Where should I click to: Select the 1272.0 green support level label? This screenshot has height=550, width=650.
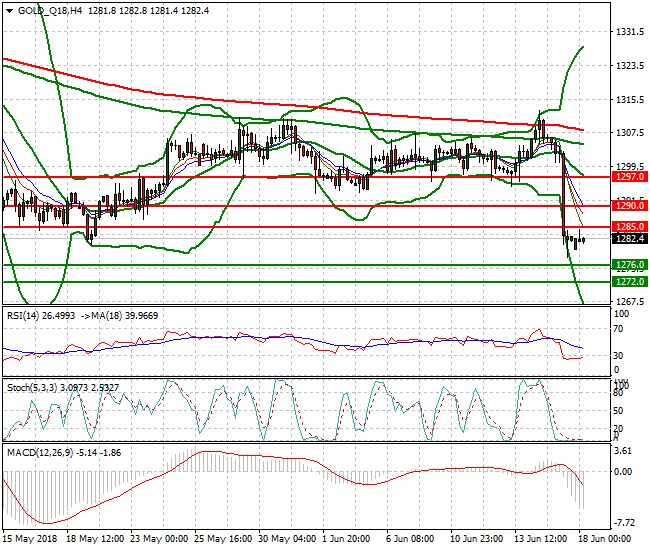click(630, 282)
